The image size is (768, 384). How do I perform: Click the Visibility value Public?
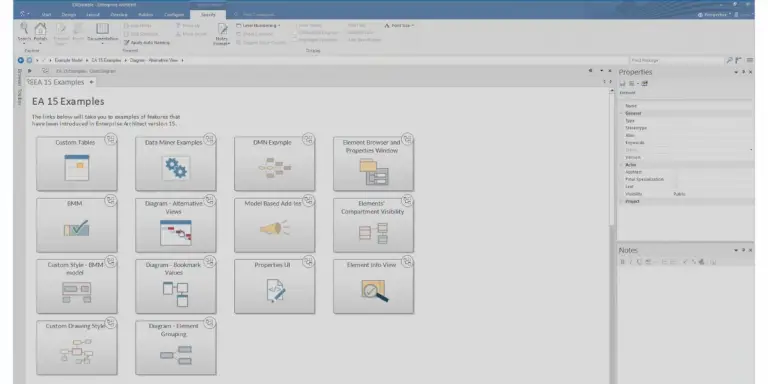[679, 194]
